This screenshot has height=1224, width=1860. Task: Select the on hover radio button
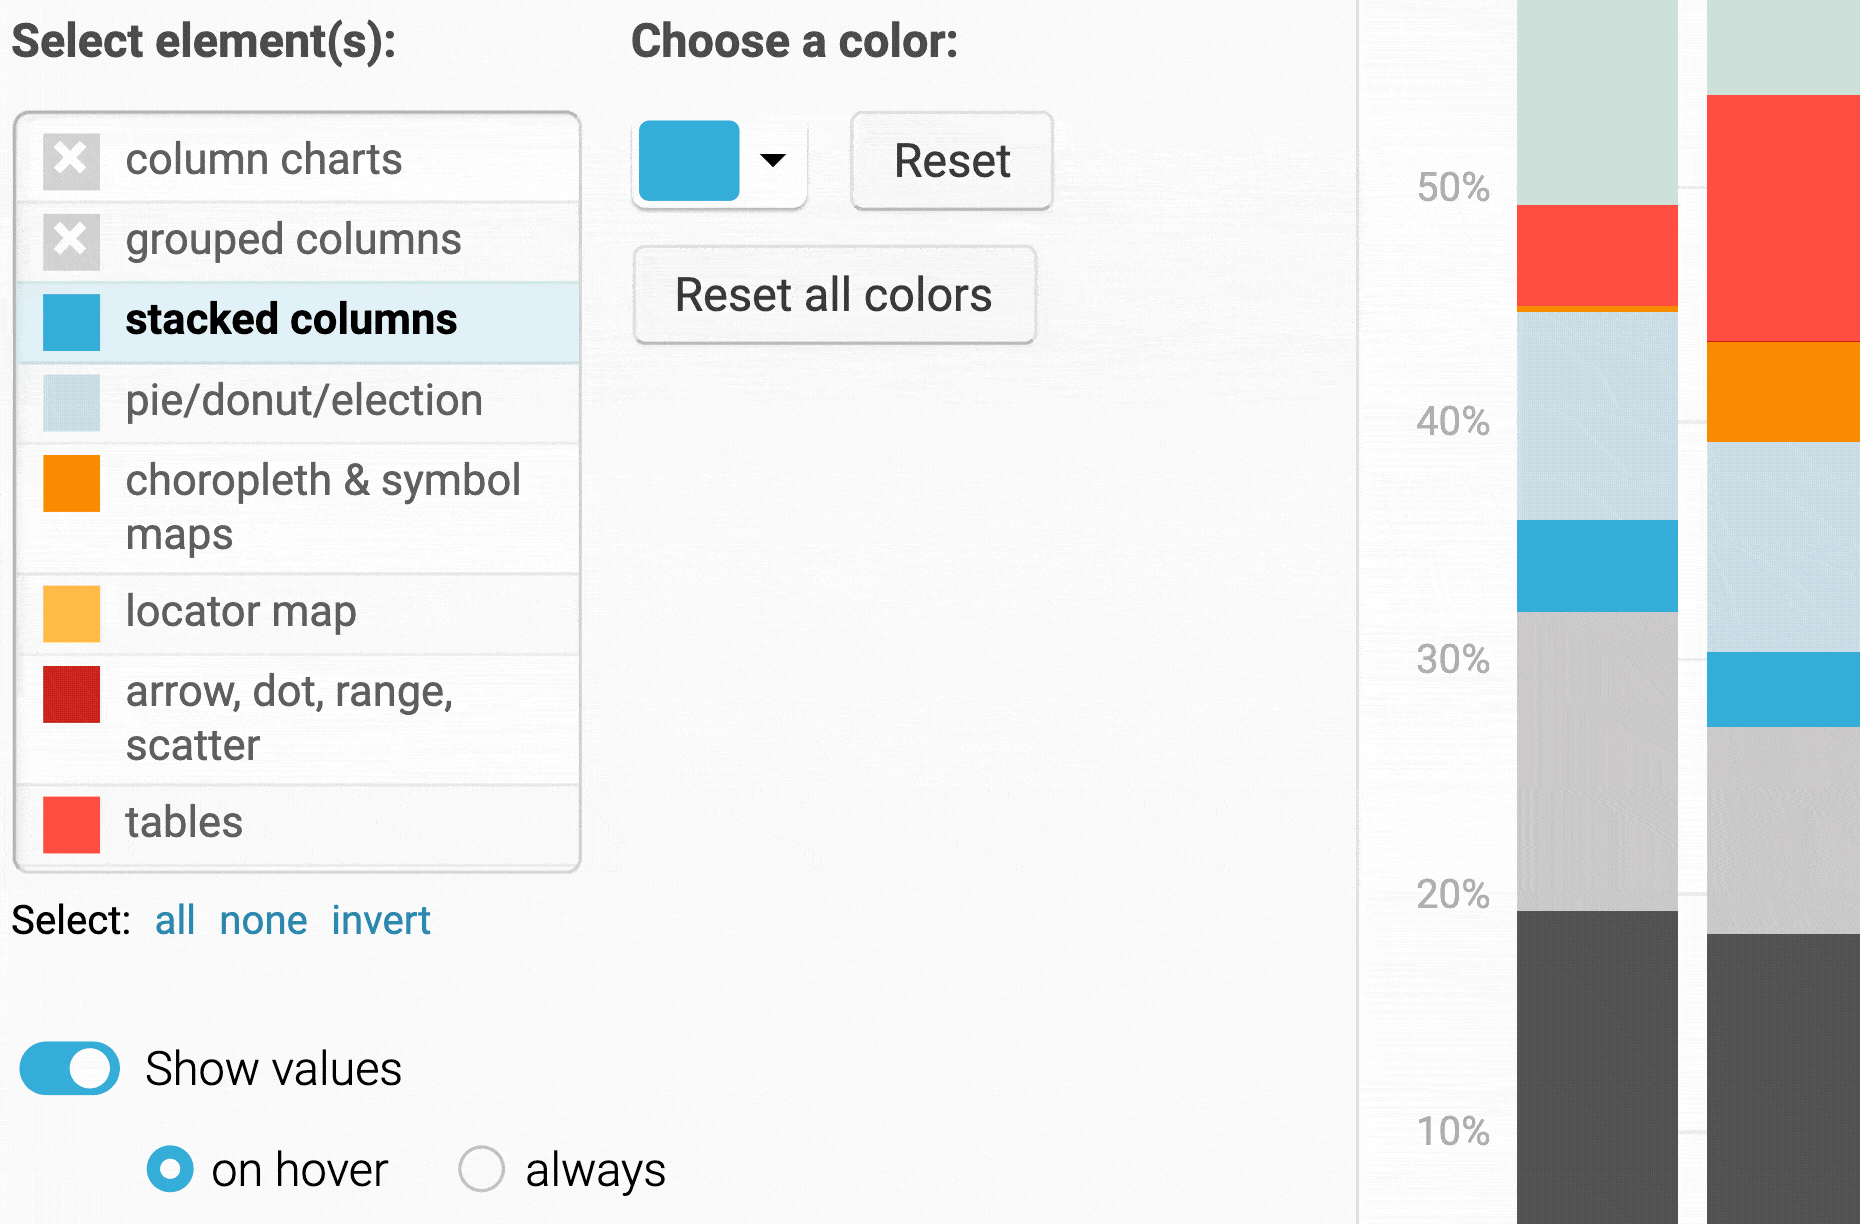coord(170,1169)
